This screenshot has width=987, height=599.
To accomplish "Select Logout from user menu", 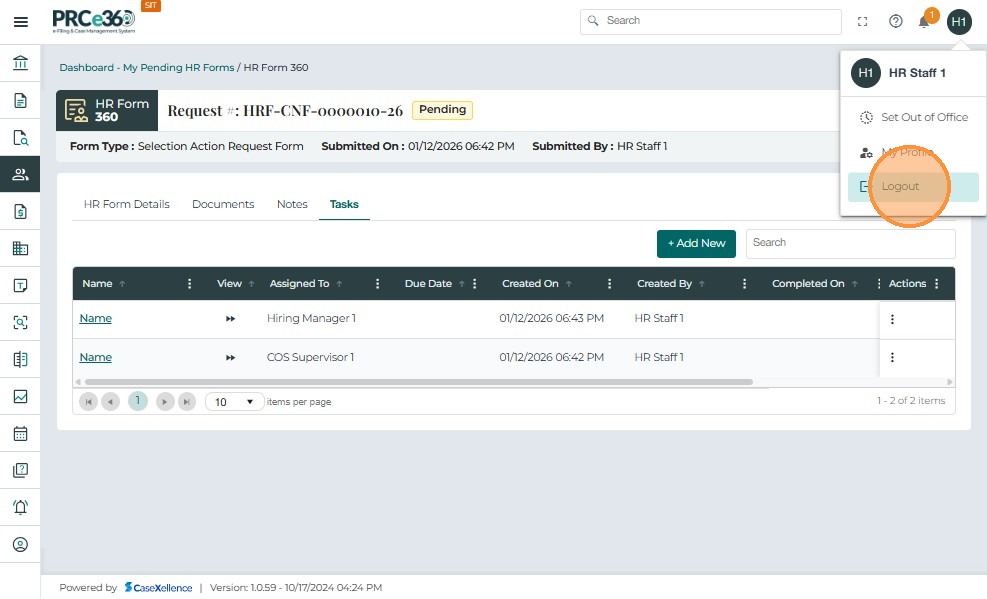I will (913, 187).
